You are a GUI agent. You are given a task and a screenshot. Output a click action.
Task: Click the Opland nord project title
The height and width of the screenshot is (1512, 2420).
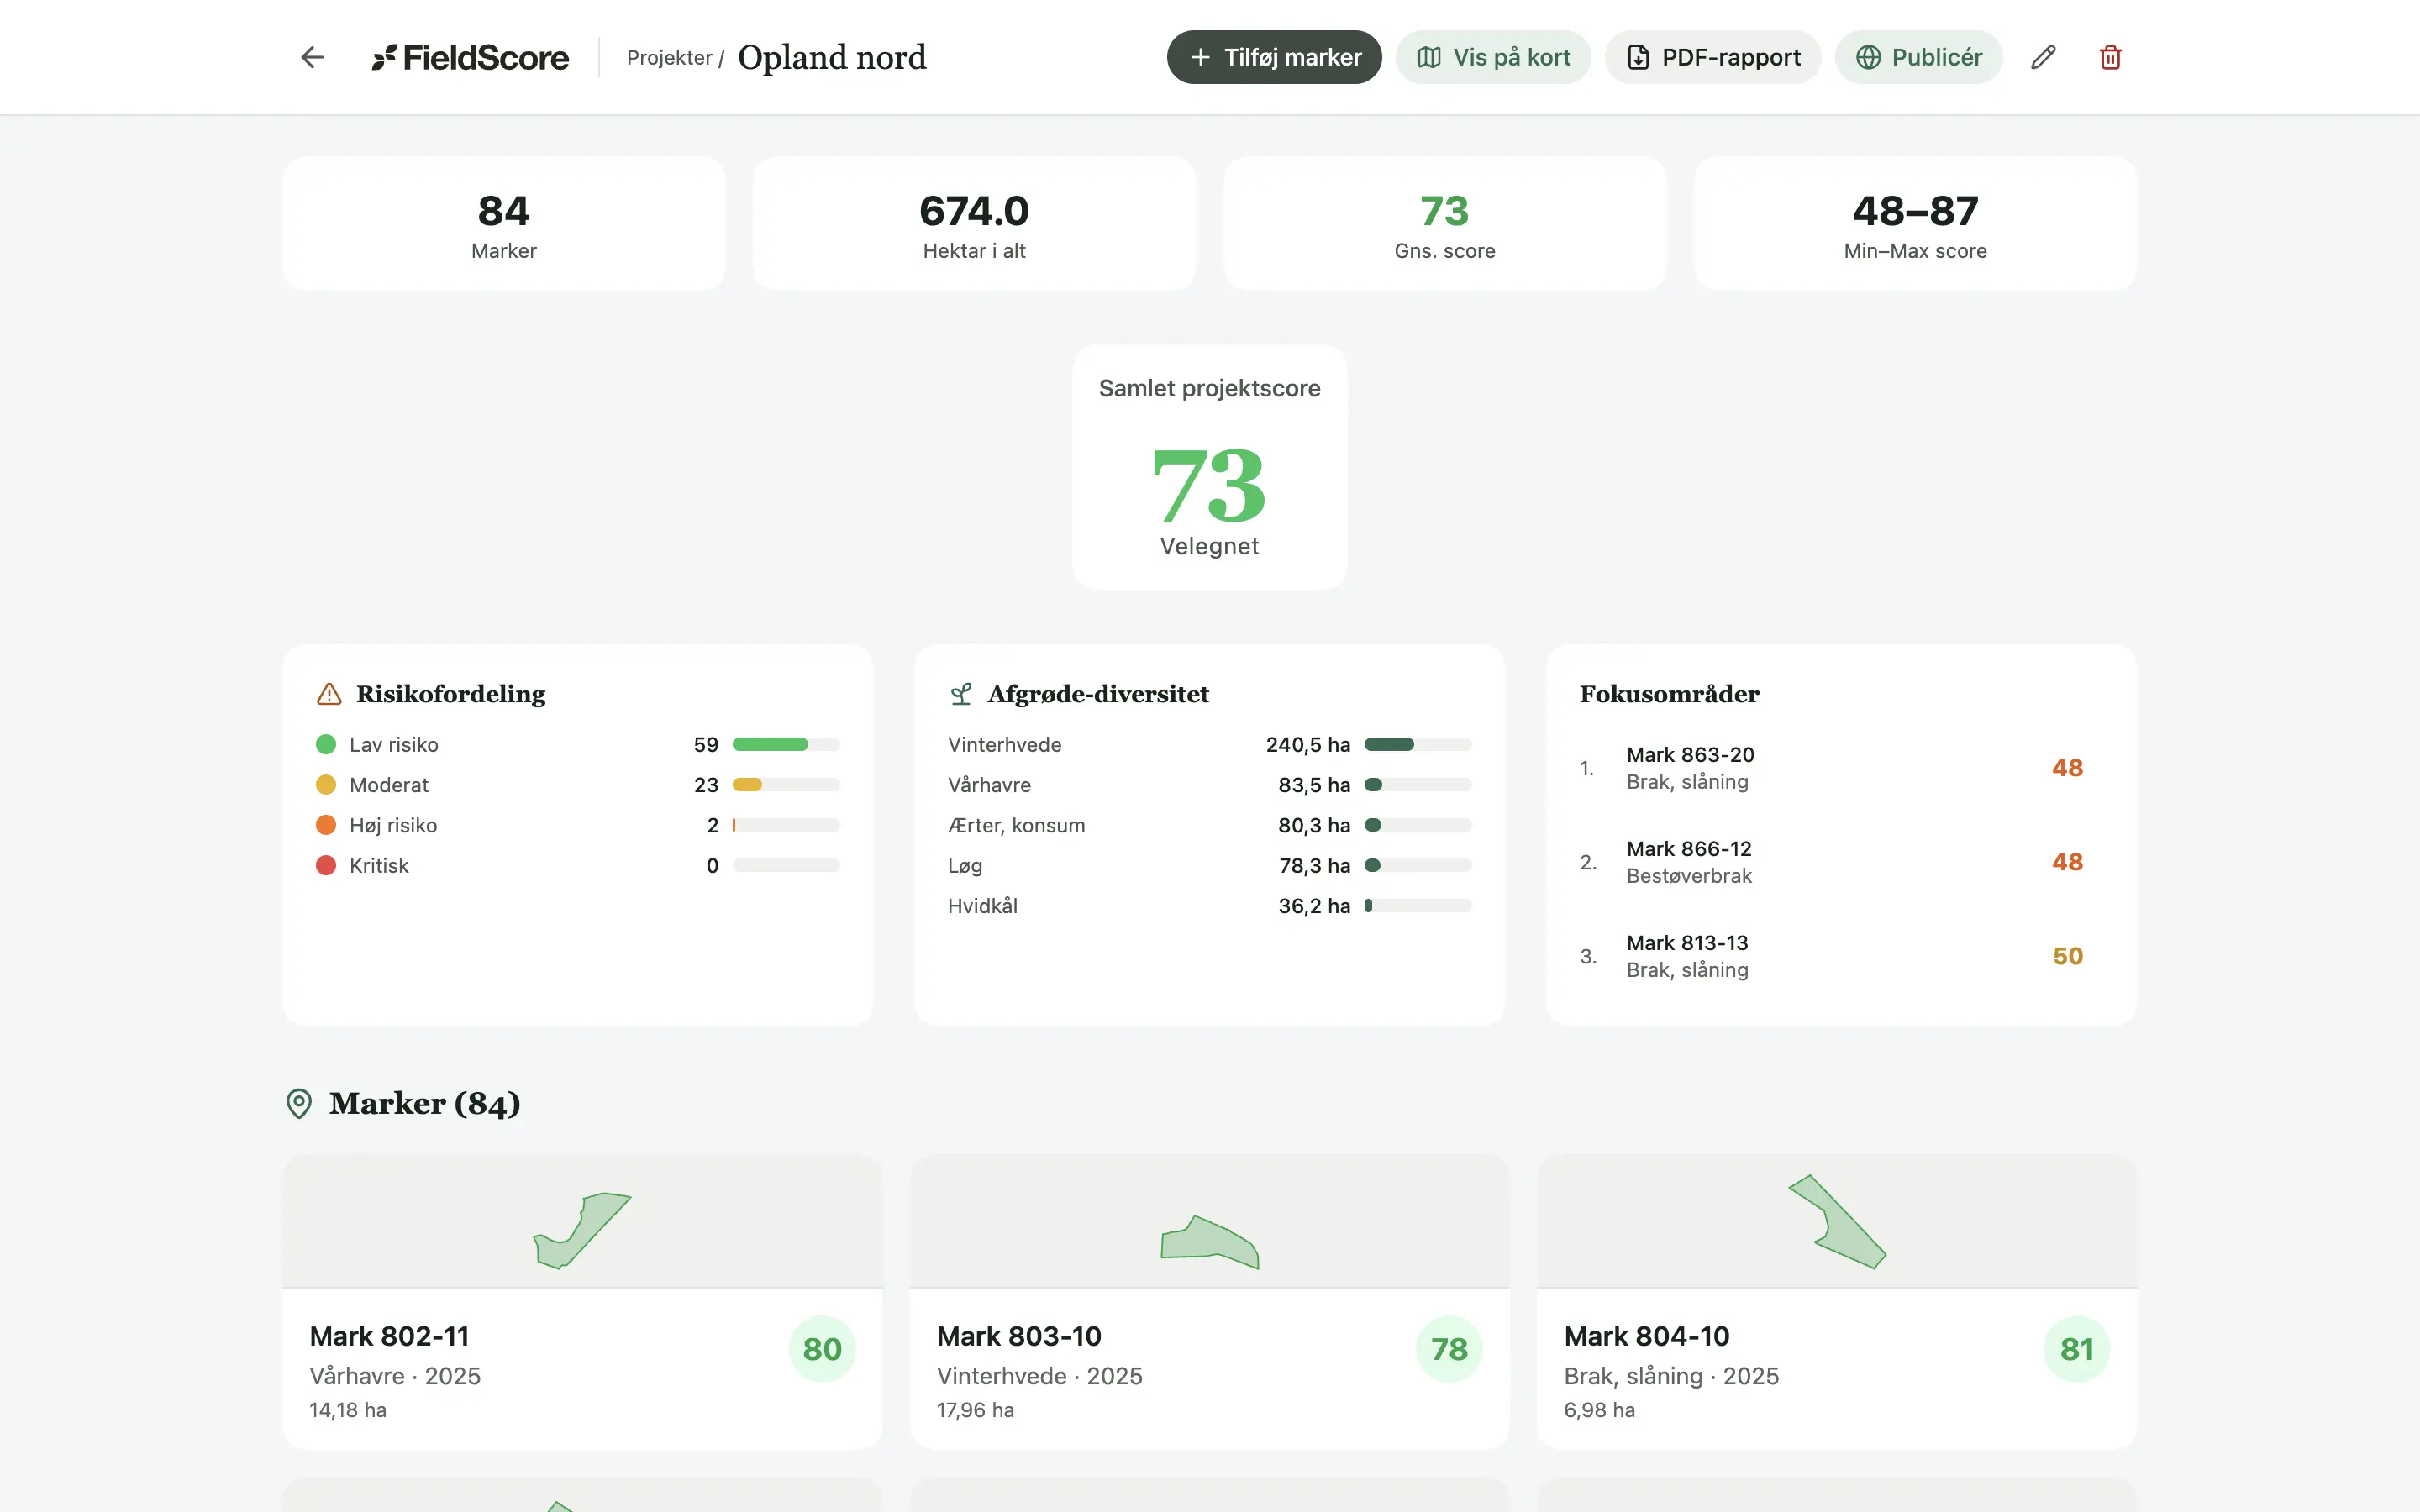832,57
